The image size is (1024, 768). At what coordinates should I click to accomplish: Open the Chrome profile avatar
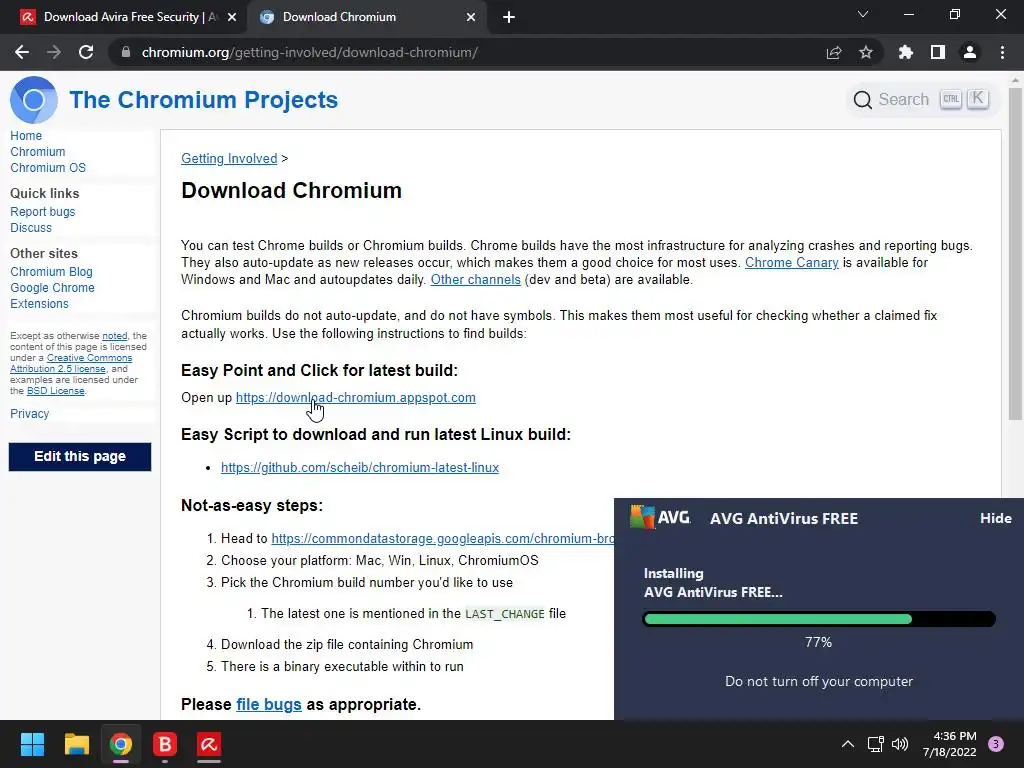(x=970, y=52)
